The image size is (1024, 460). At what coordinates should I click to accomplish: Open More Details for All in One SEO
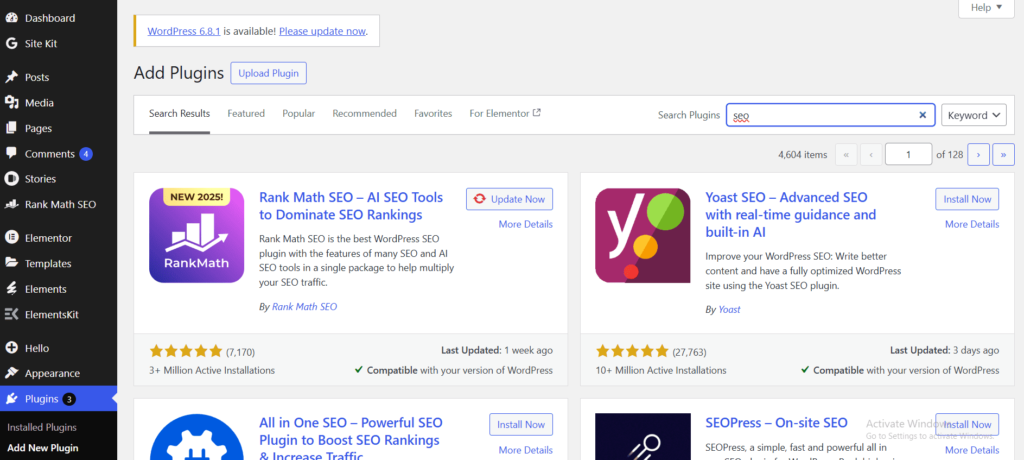coord(526,450)
